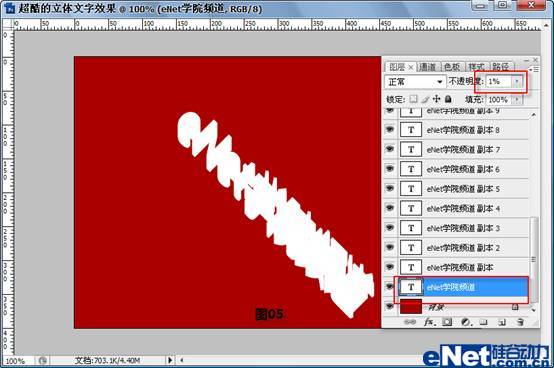Image resolution: width=554 pixels, height=368 pixels.
Task: Select layer eNet学院频道 副本 4
Action: click(x=463, y=209)
